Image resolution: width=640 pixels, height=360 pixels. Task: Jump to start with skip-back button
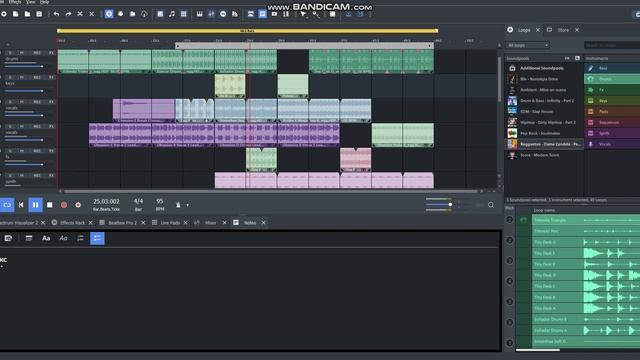coord(21,205)
